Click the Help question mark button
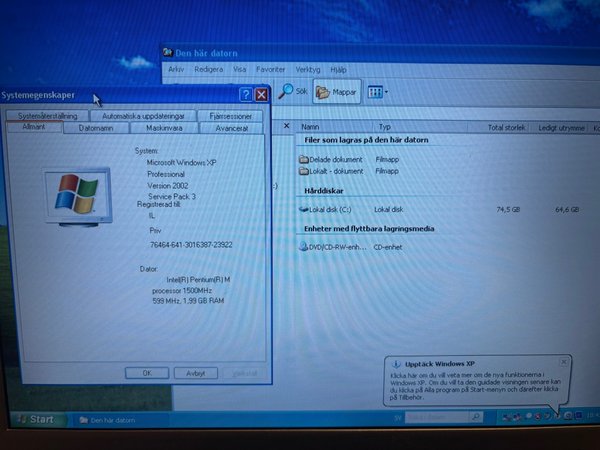The width and height of the screenshot is (600, 450). [245, 95]
